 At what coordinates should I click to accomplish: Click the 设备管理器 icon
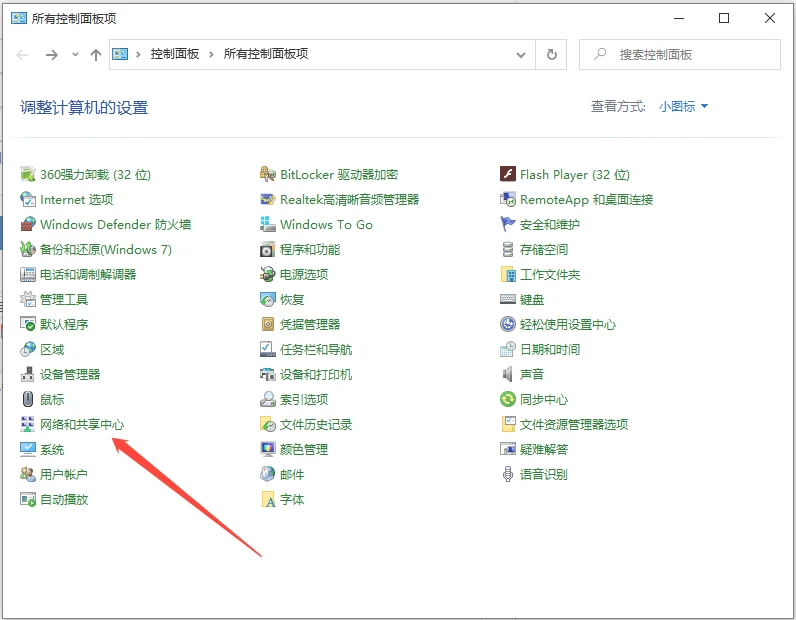27,374
